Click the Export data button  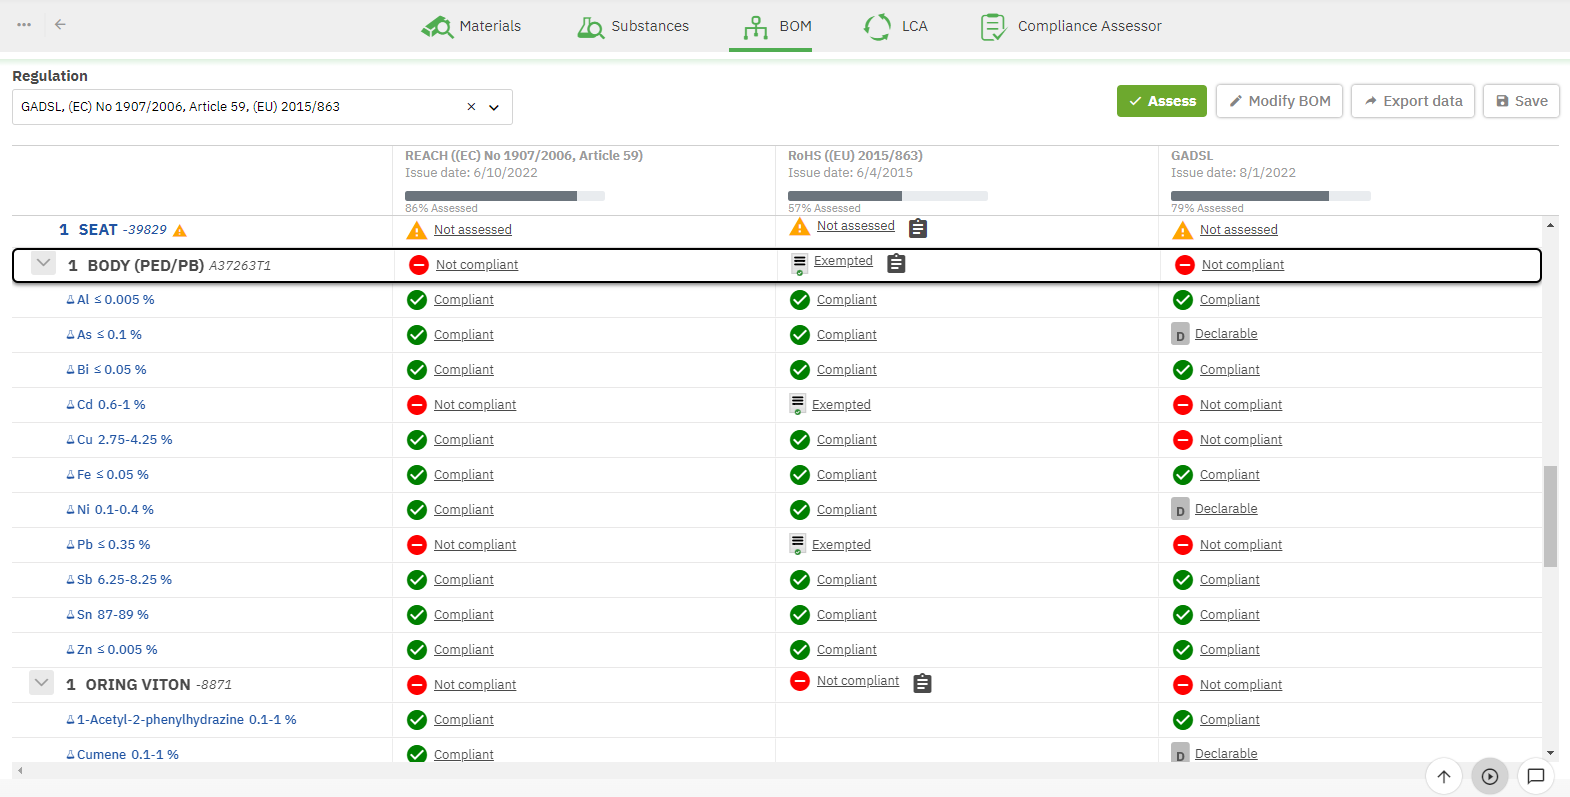1412,101
